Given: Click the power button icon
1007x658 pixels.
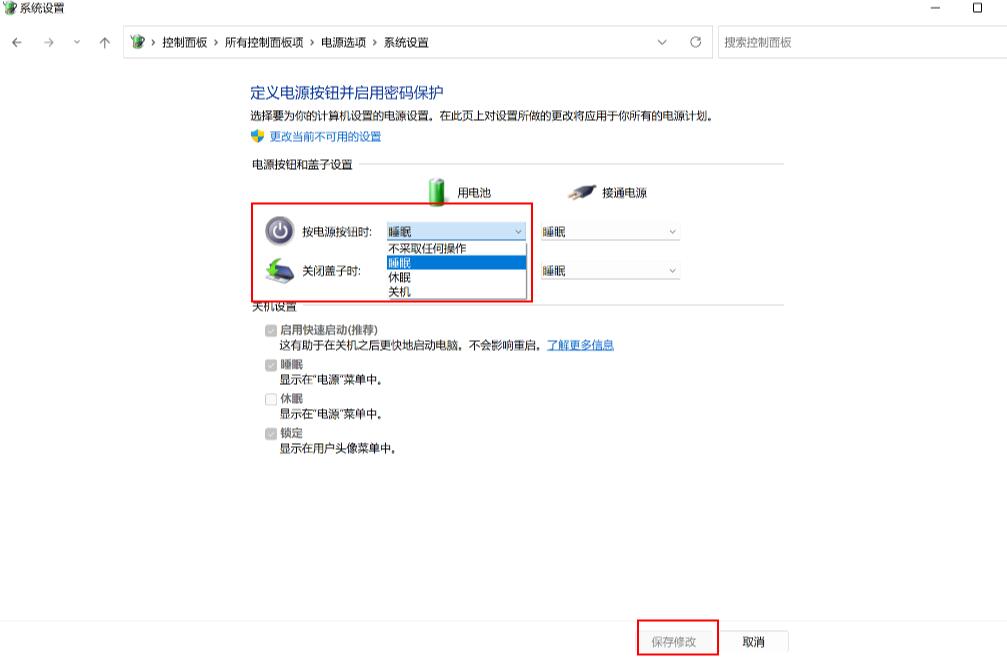Looking at the screenshot, I should tap(279, 231).
